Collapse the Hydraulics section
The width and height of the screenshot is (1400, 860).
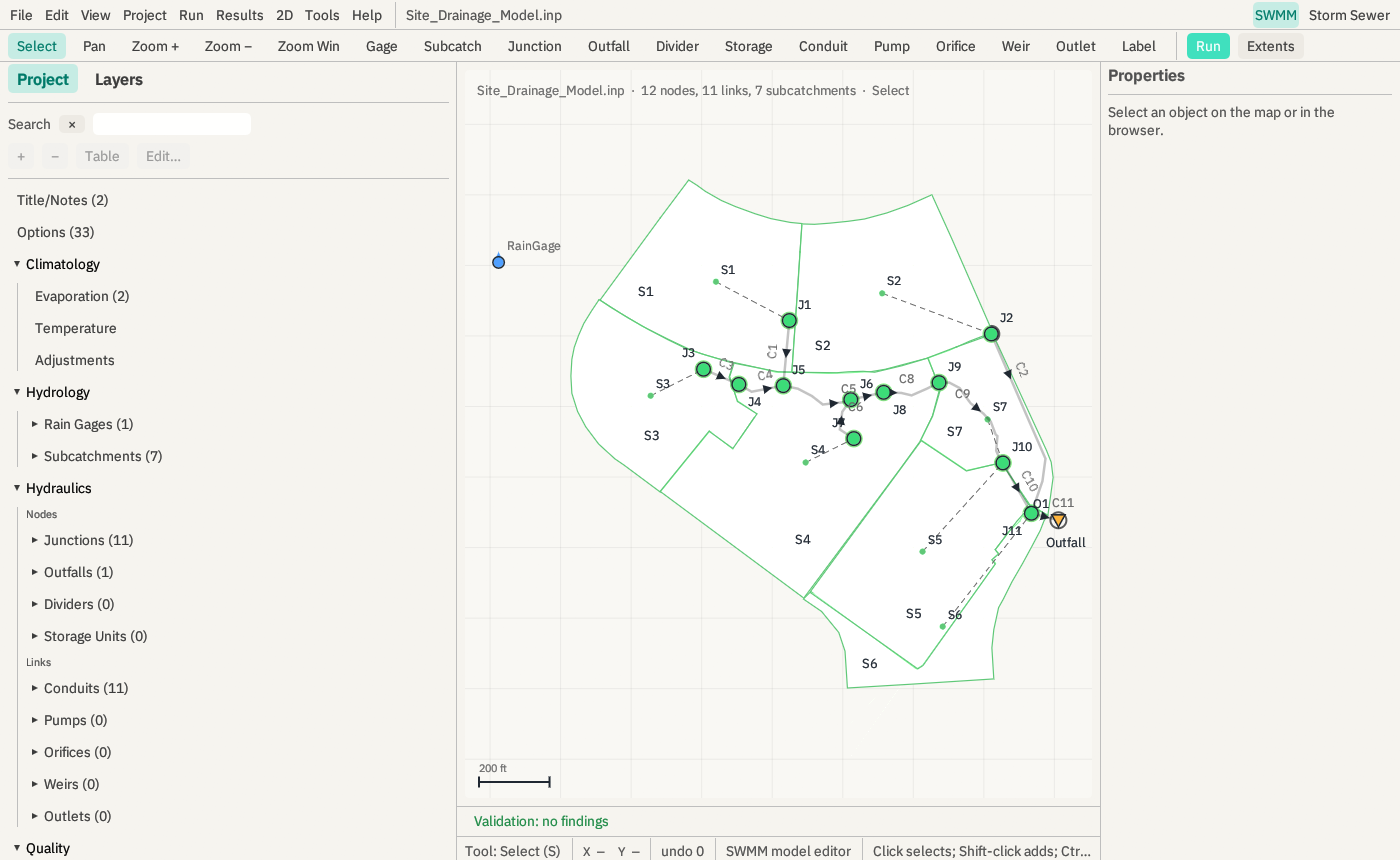pyautogui.click(x=17, y=488)
